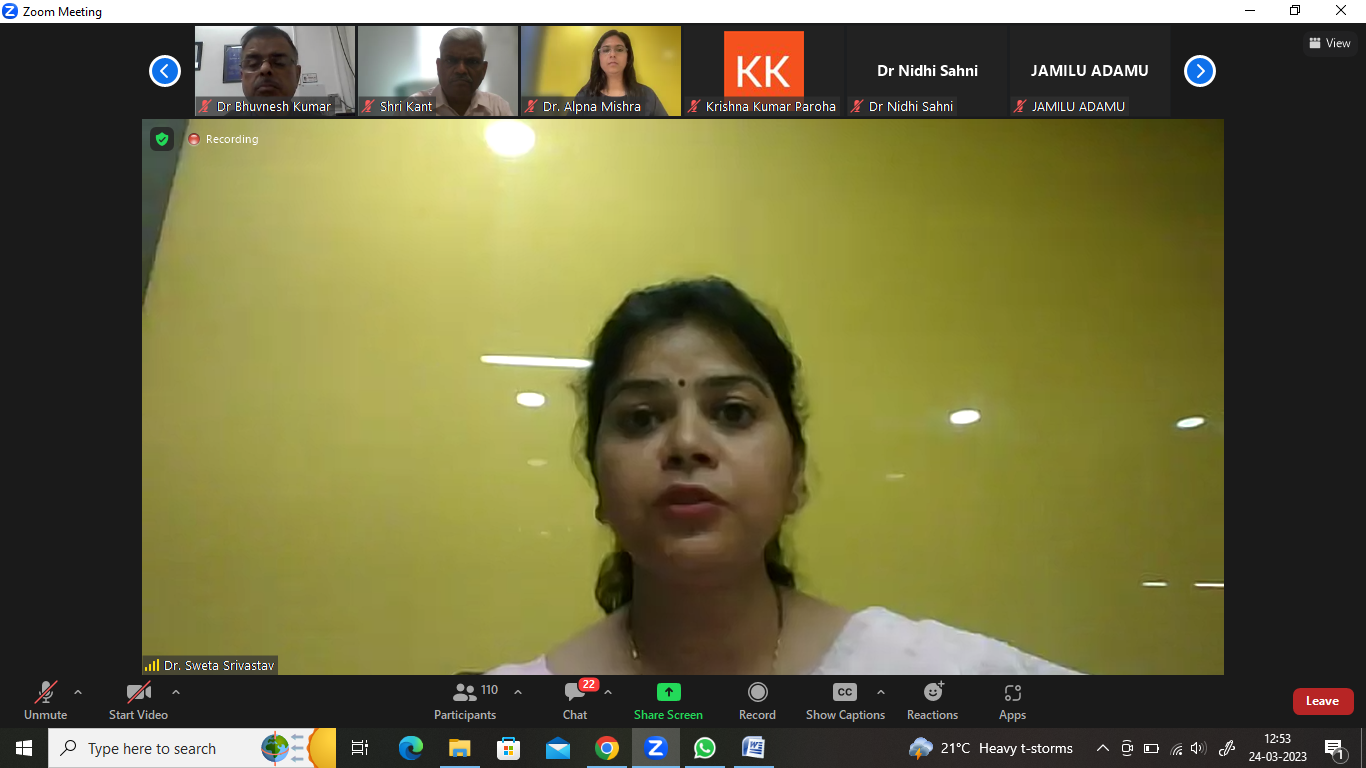Expand the arrow next to Participants

pyautogui.click(x=518, y=692)
